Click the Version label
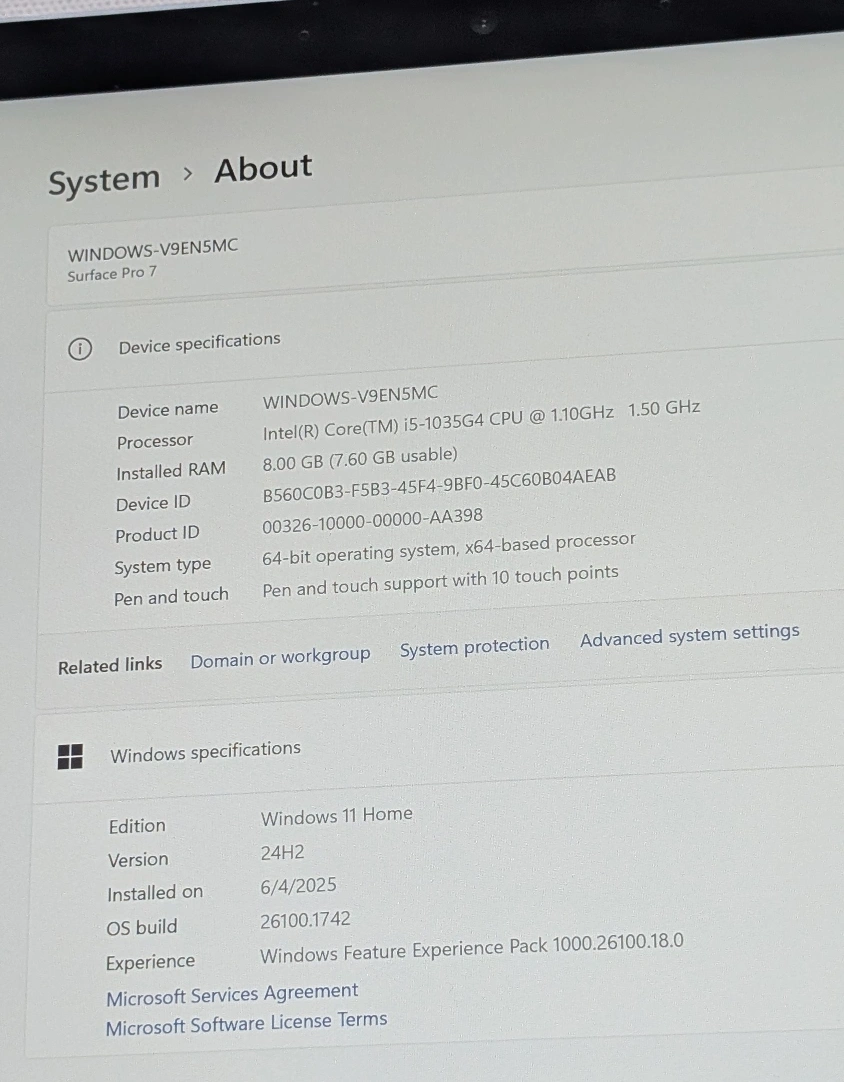Viewport: 844px width, 1082px height. 138,860
